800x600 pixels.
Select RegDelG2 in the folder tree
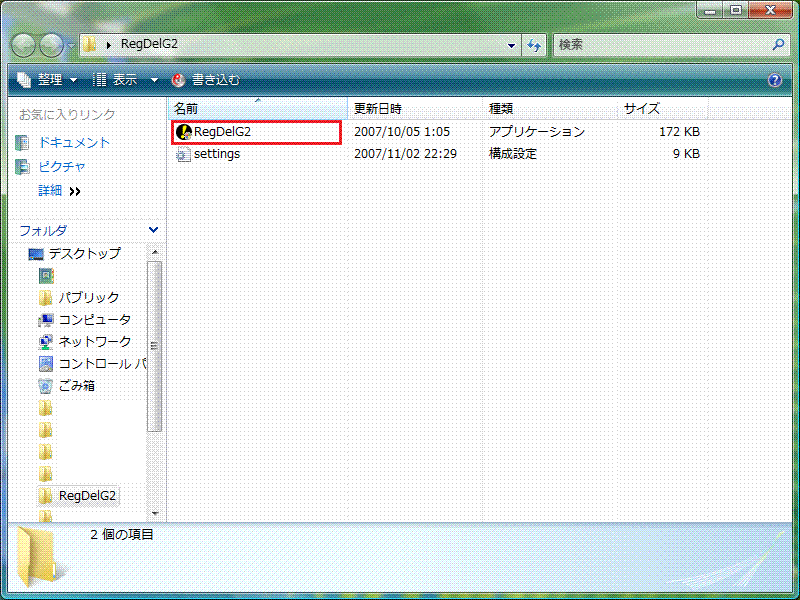pyautogui.click(x=87, y=495)
